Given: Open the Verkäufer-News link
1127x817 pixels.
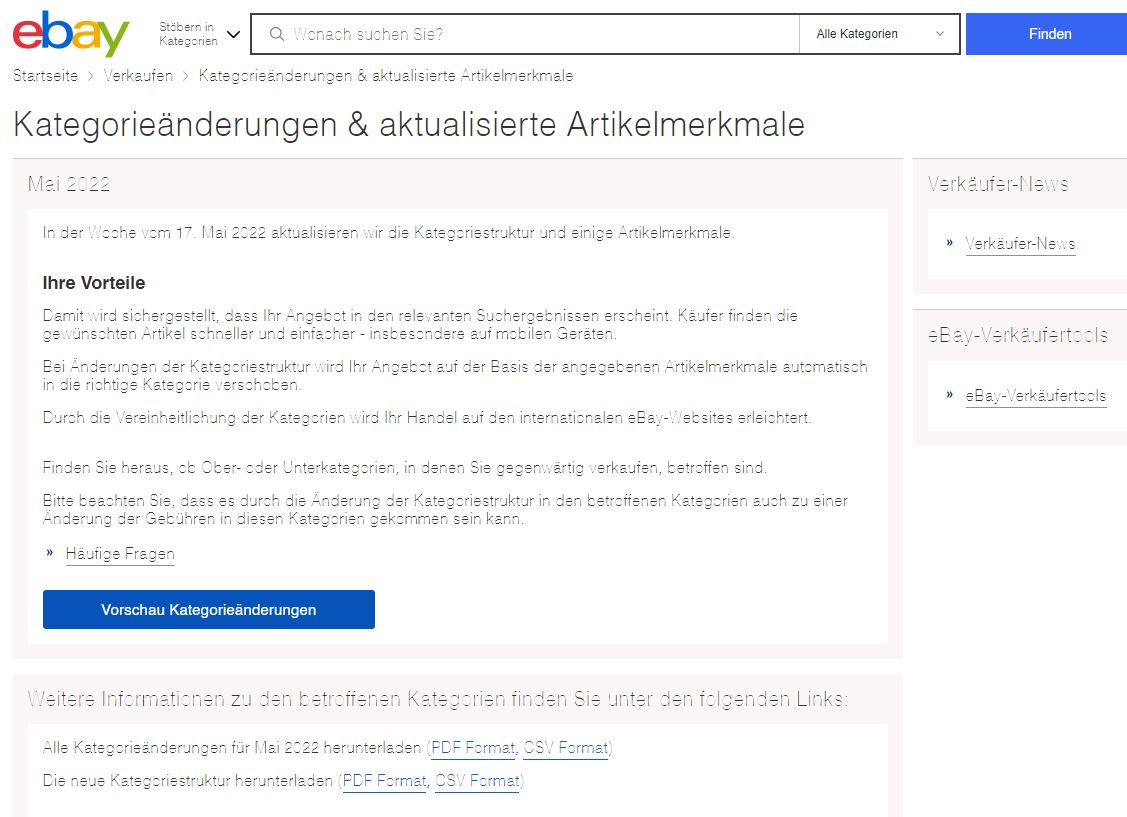Looking at the screenshot, I should 1020,244.
